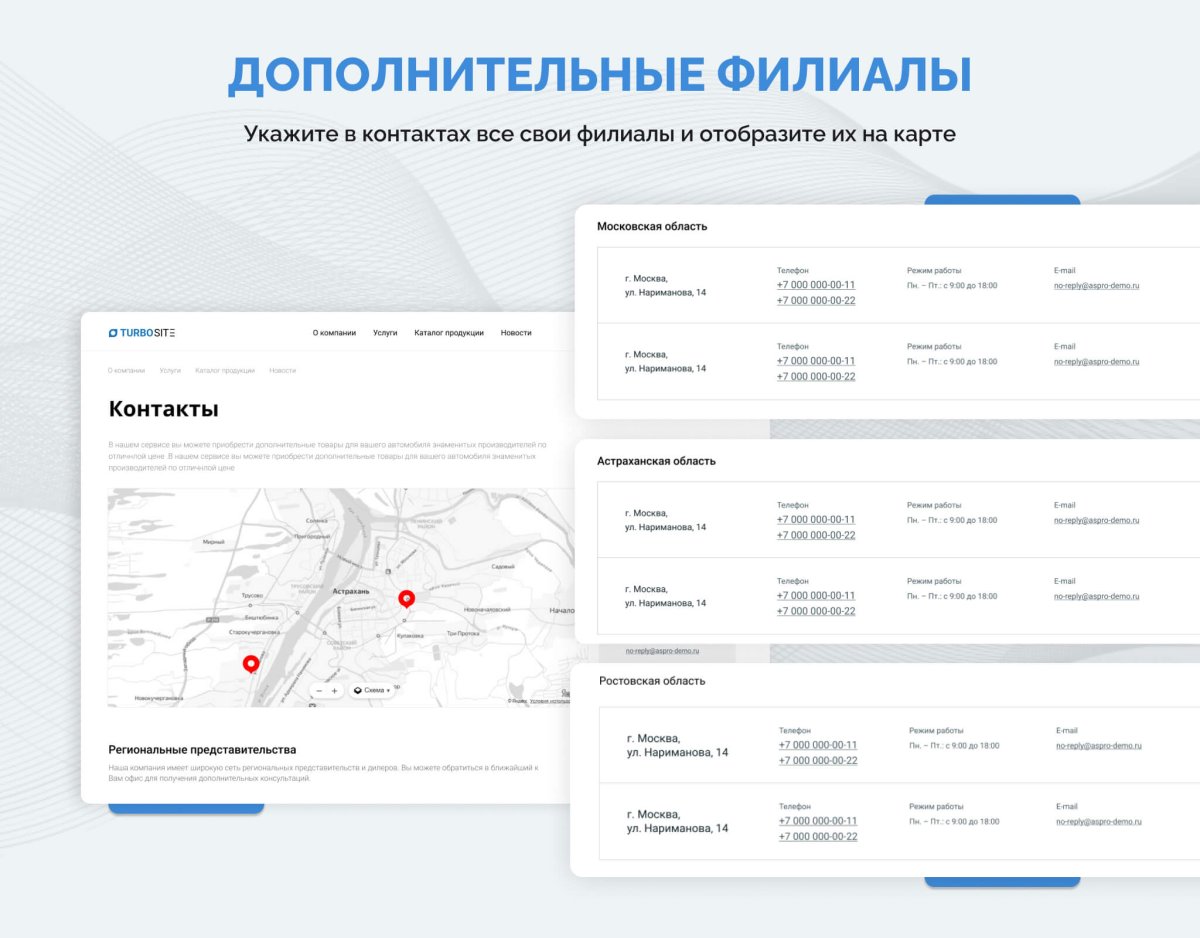Image resolution: width=1200 pixels, height=938 pixels.
Task: Click phone link +7 000 000-00-22 in Астраханская область card
Action: coord(815,535)
